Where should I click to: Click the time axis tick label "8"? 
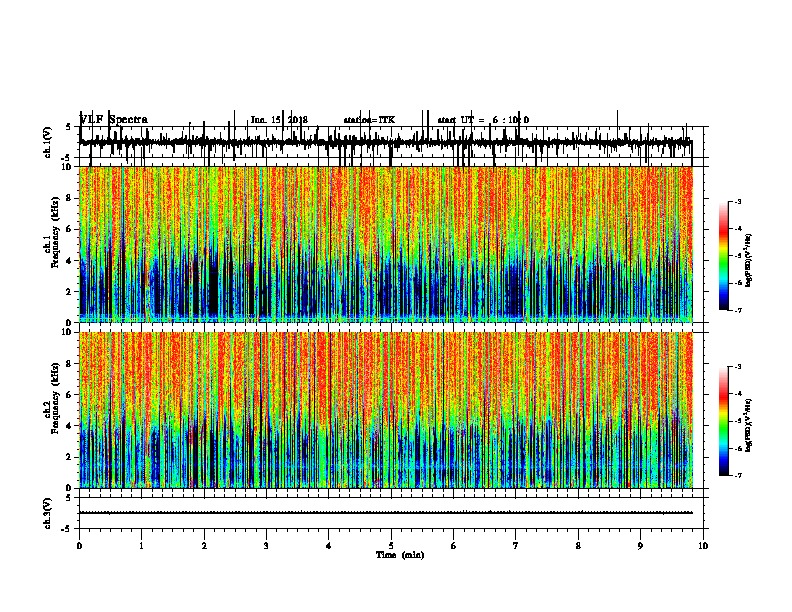pyautogui.click(x=578, y=546)
